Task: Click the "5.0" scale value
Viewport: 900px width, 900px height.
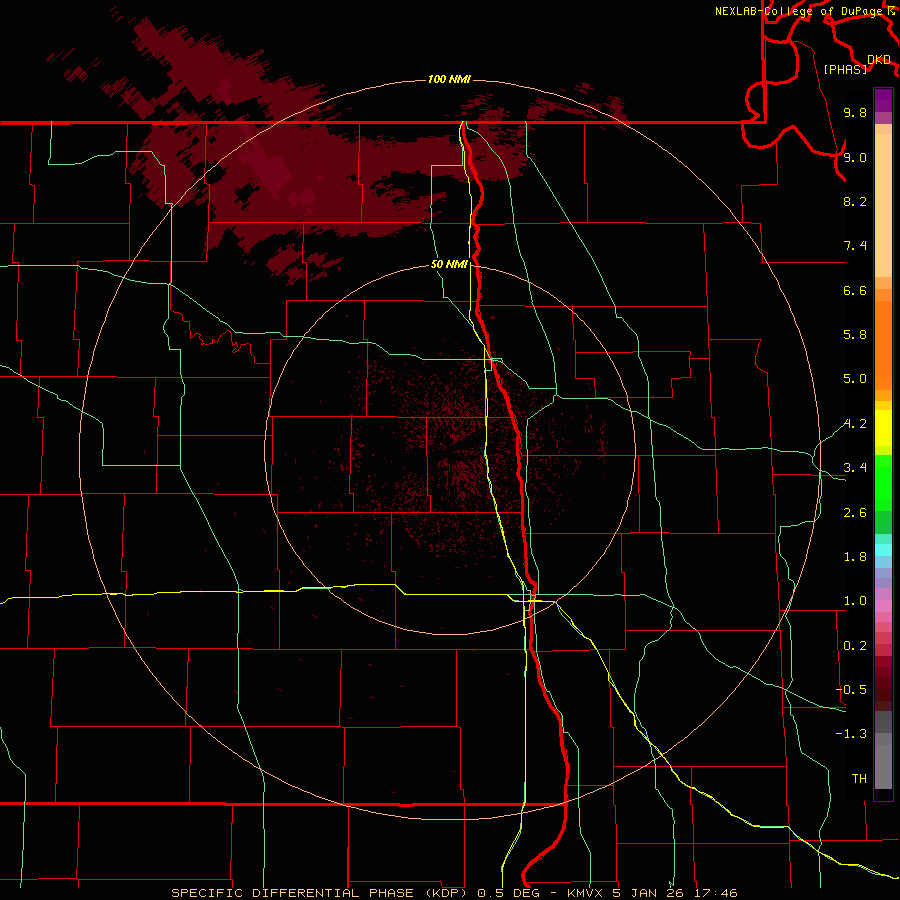Action: [855, 379]
